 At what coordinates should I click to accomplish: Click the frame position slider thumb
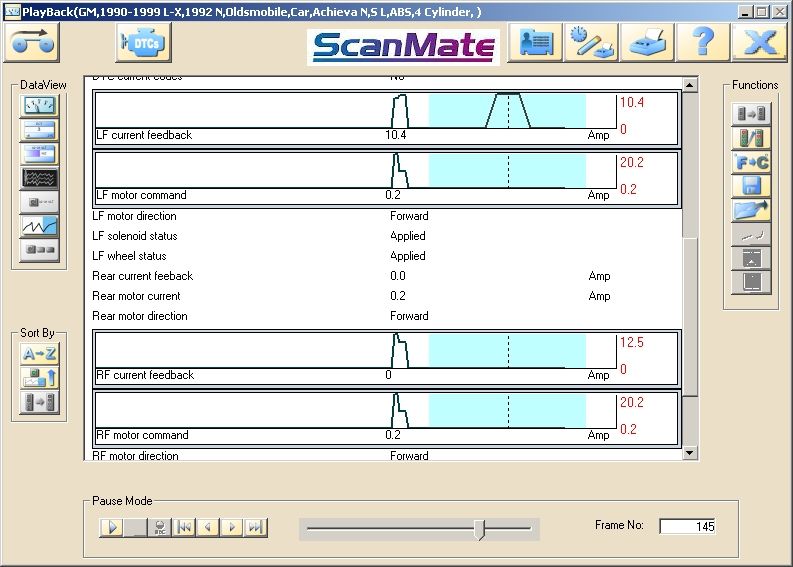pos(479,530)
